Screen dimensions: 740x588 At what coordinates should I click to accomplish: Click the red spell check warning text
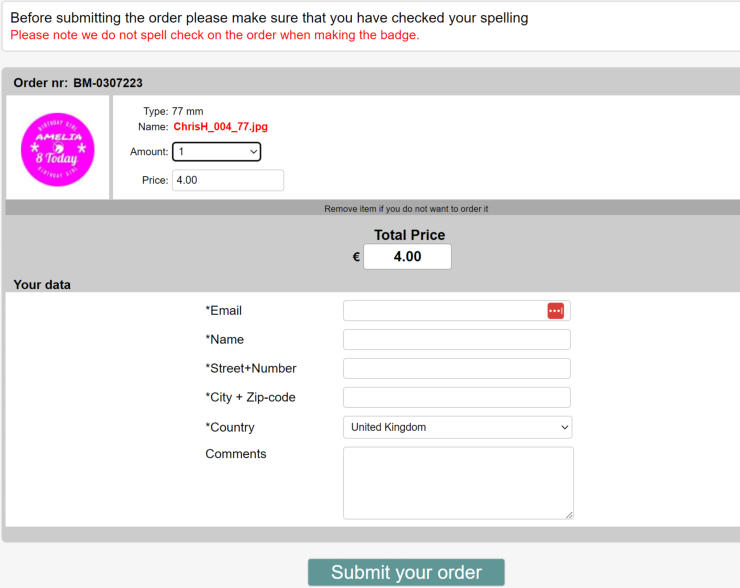[215, 35]
